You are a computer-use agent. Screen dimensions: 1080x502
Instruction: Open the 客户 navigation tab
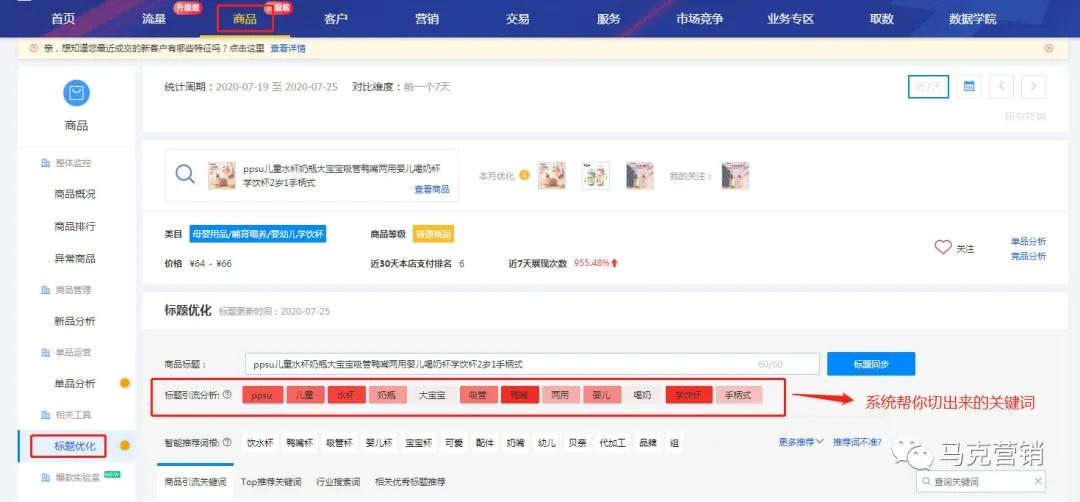[x=335, y=19]
